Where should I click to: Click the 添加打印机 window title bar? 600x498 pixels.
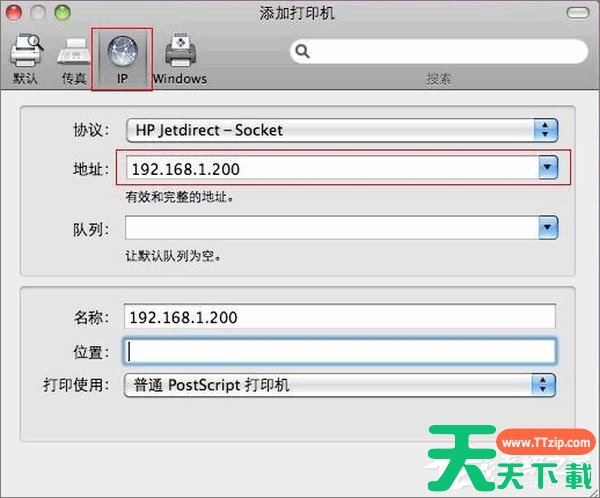click(299, 13)
